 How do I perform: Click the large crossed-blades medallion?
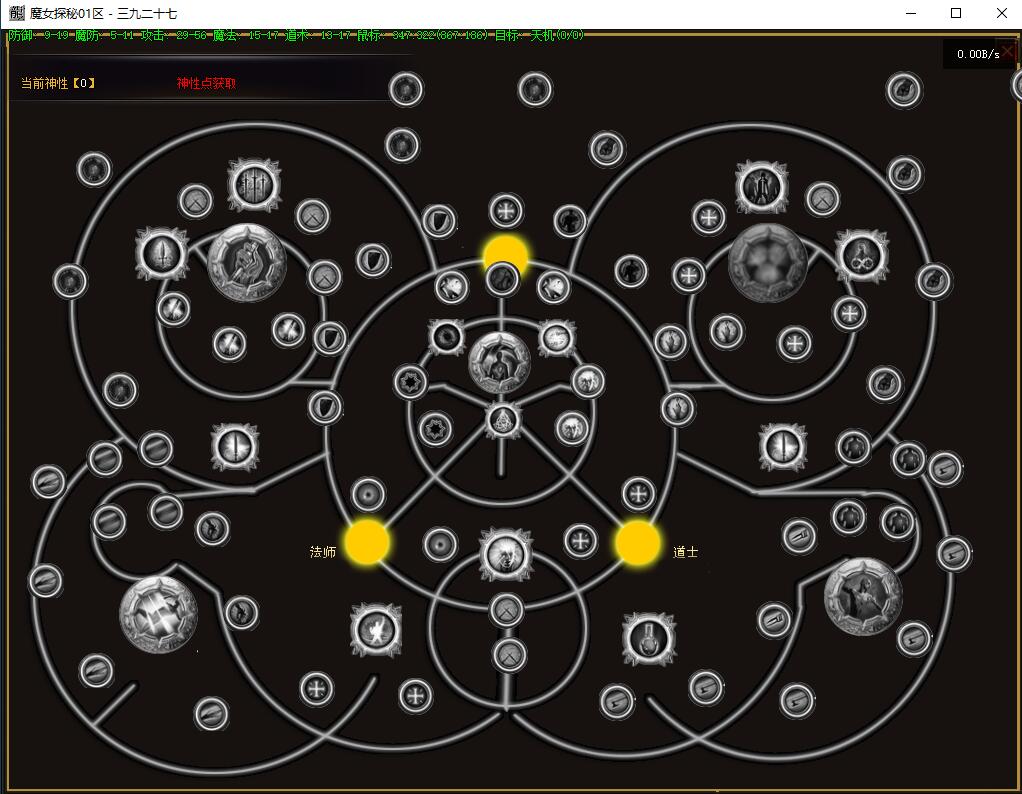(158, 613)
